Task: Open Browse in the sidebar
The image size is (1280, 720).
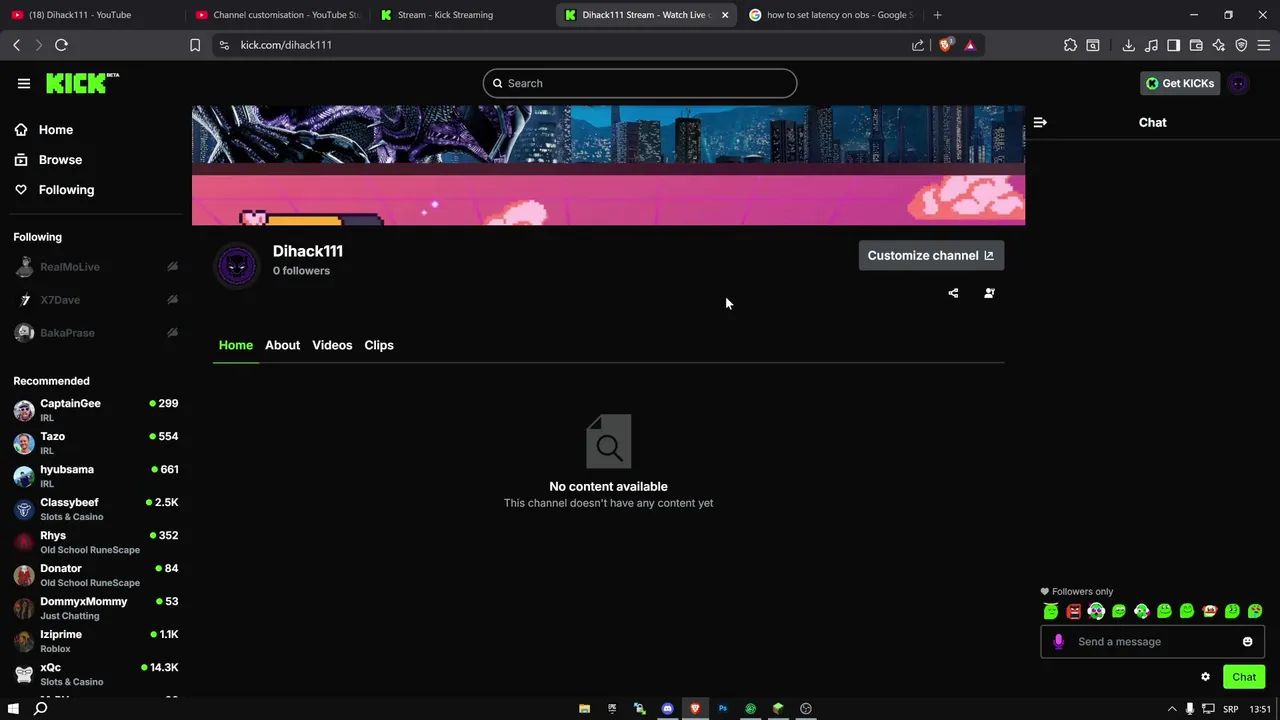Action: (x=48, y=160)
